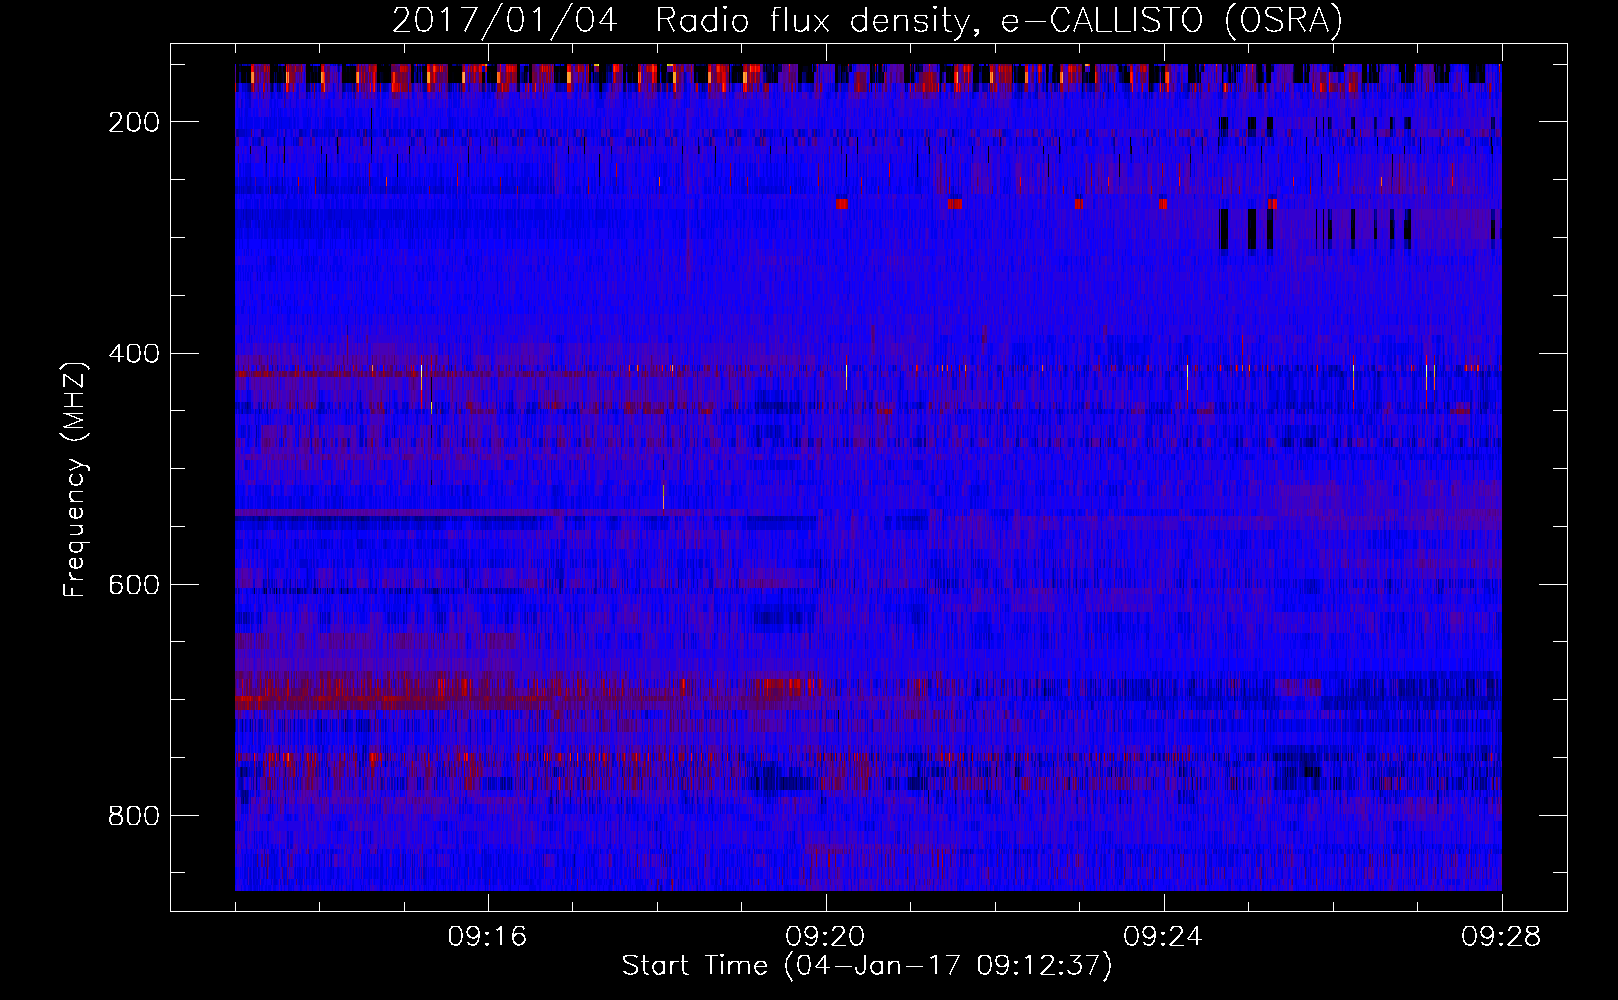This screenshot has width=1618, height=1000.
Task: Click the 400 frequency tick label
Action: (134, 354)
